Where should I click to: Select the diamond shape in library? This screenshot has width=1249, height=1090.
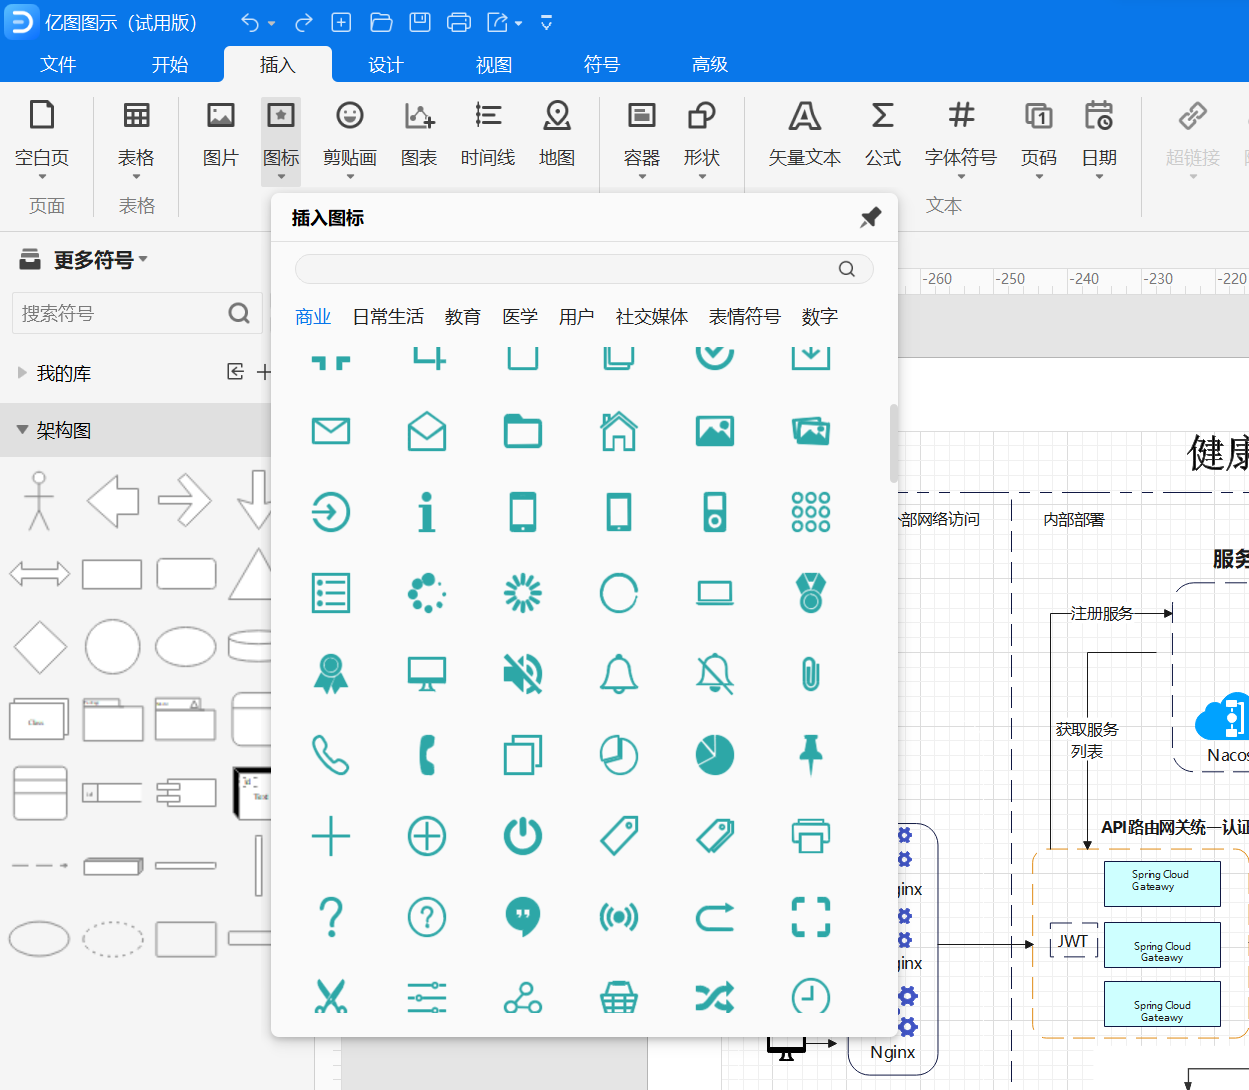(x=40, y=647)
